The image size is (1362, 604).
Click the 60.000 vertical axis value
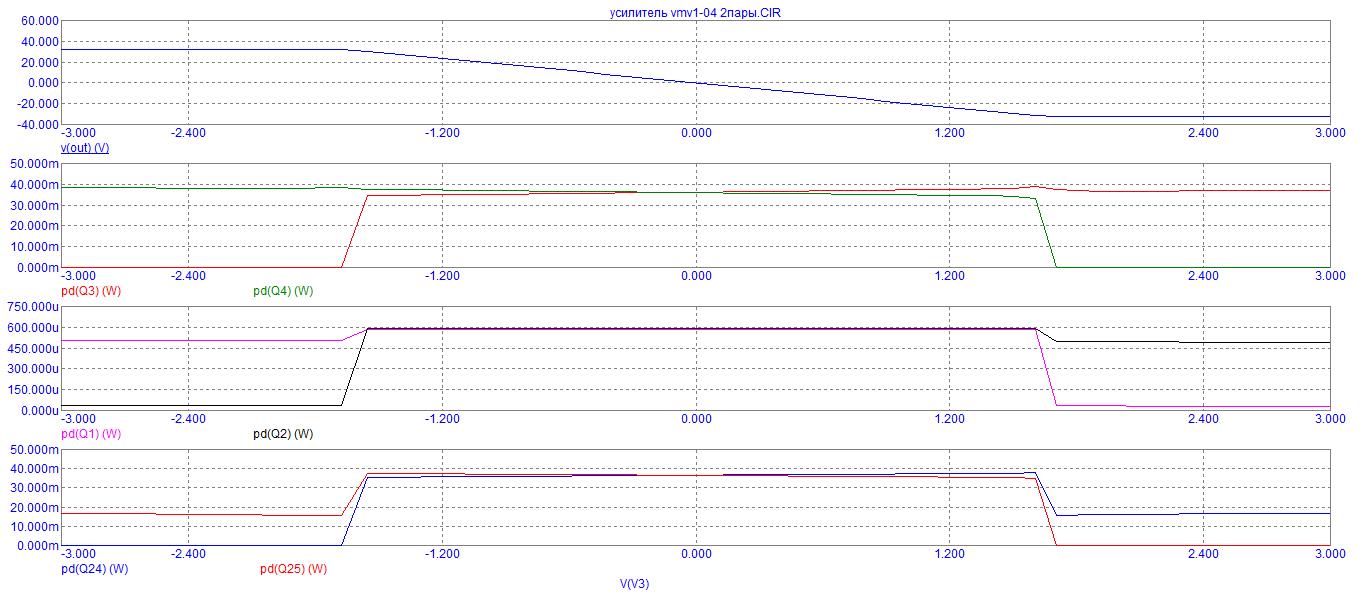pos(38,21)
